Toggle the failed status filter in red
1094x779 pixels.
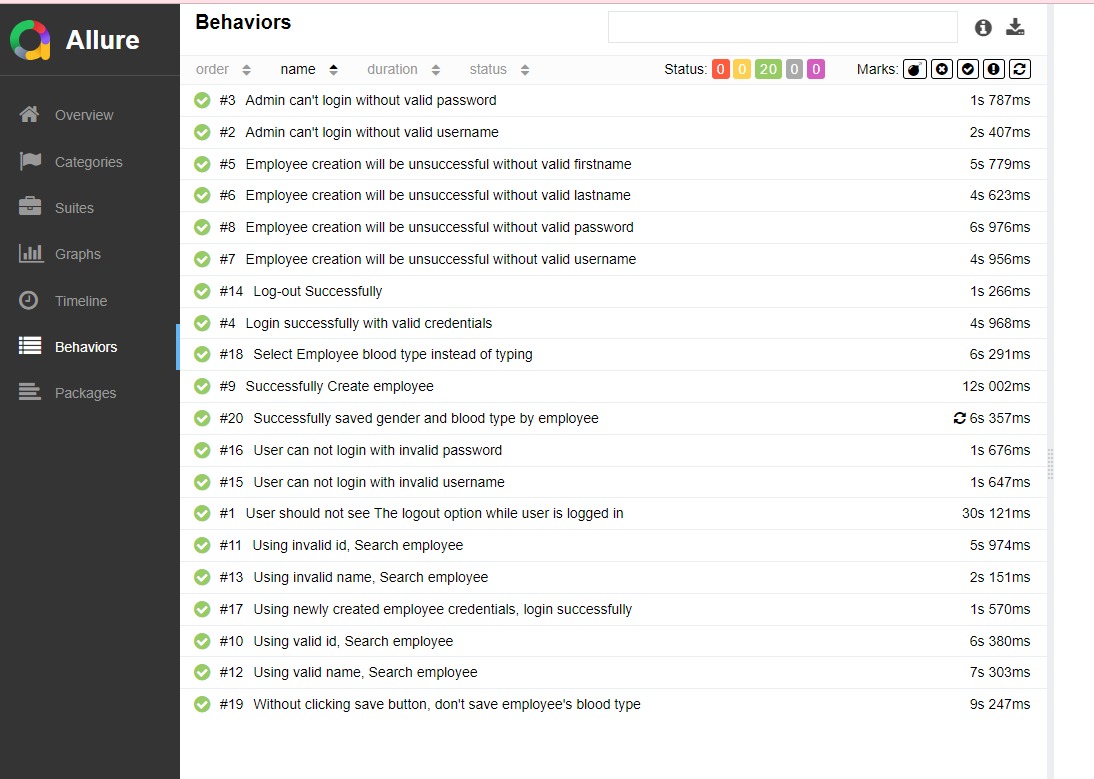point(720,69)
